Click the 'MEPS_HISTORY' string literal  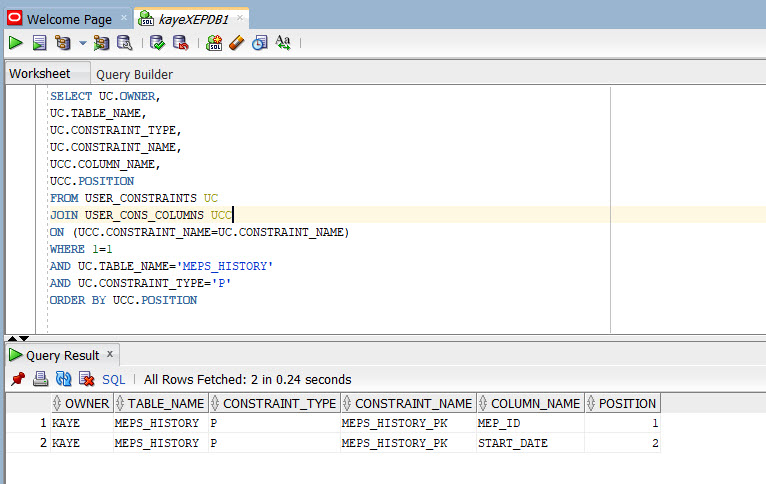coord(225,266)
